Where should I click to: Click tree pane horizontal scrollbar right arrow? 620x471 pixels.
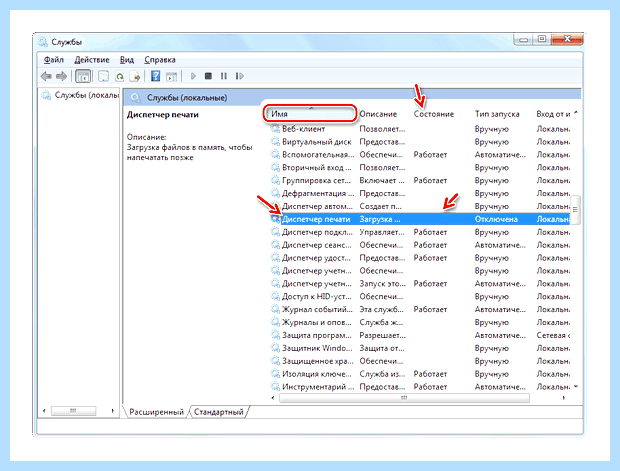pos(113,411)
